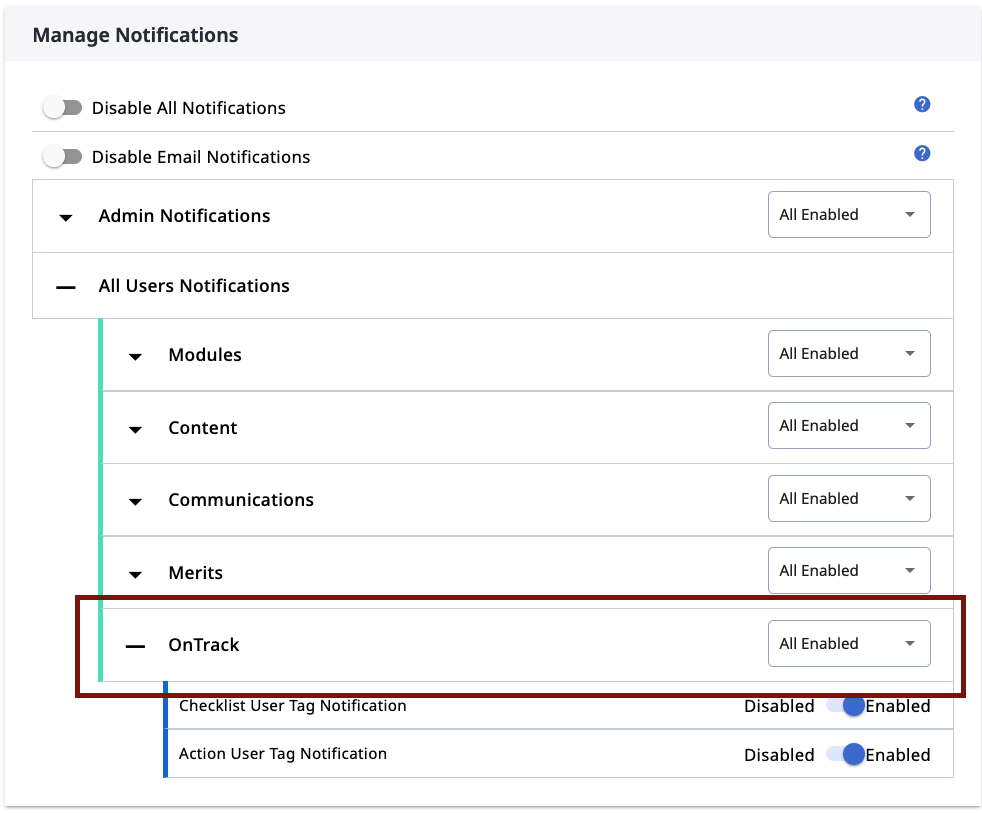Click the Action User Tag Notification label
The width and height of the screenshot is (982, 813).
tap(282, 754)
